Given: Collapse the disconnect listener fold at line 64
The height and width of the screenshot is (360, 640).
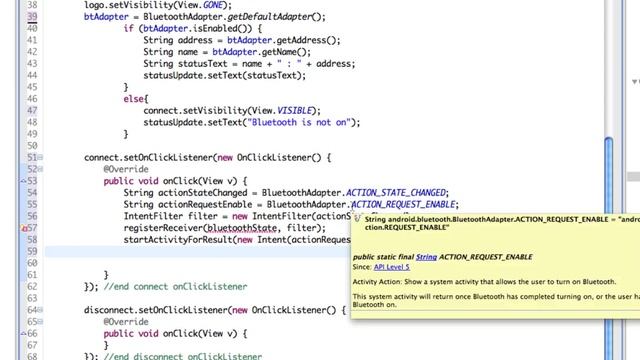Looking at the screenshot, I should [40, 310].
